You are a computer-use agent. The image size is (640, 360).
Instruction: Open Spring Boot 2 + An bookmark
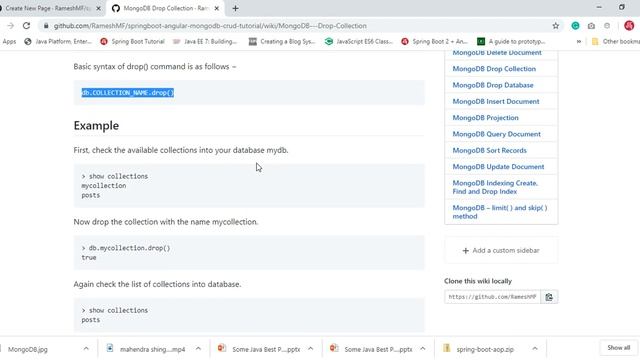tap(434, 41)
